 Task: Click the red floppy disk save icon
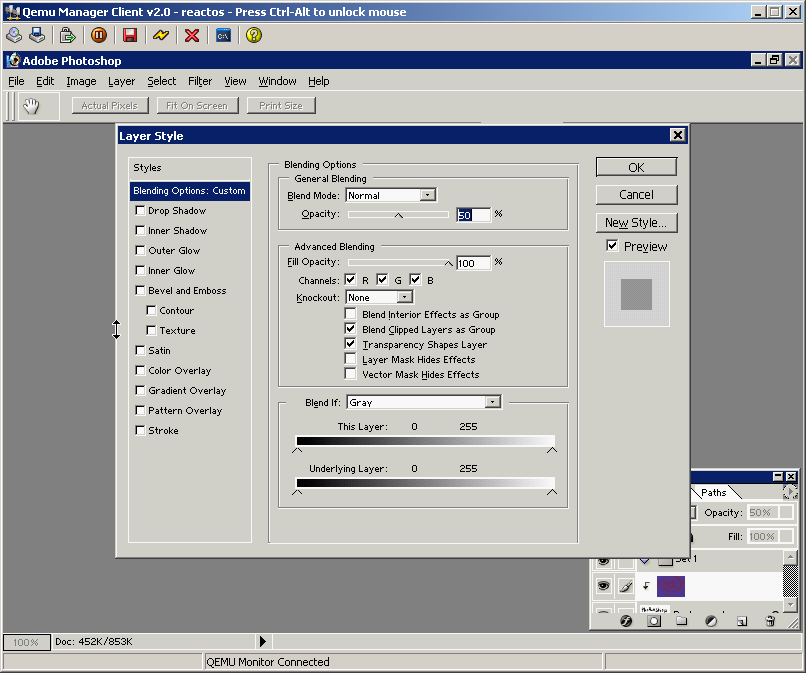coord(129,35)
